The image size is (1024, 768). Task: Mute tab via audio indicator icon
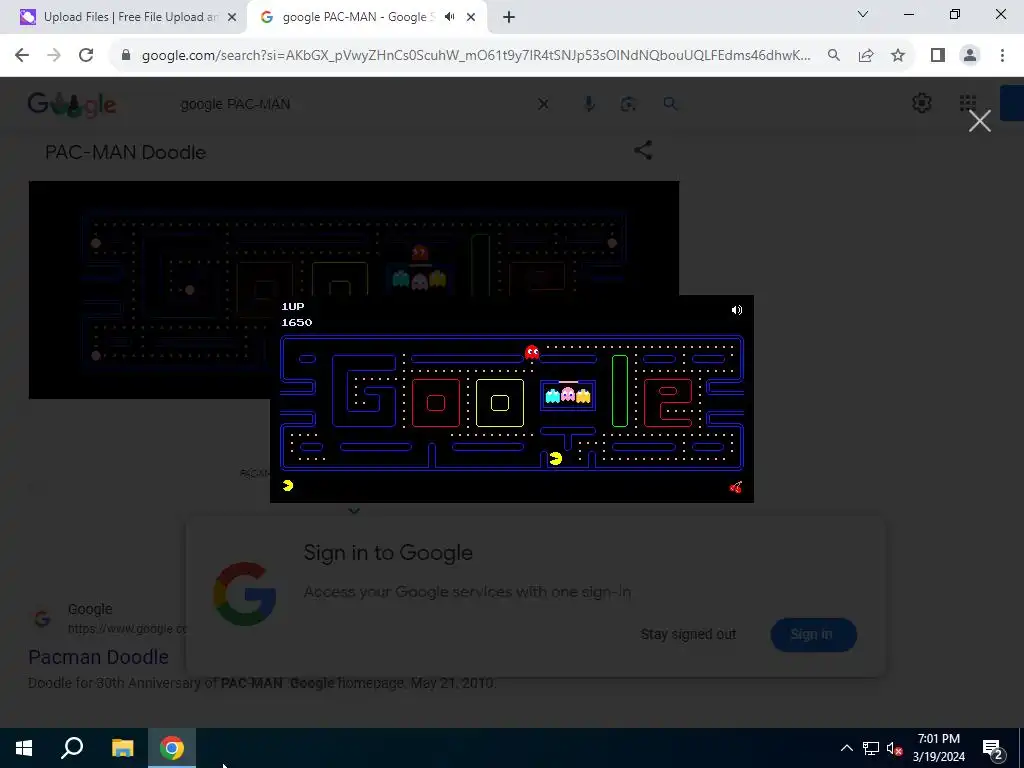coord(449,17)
